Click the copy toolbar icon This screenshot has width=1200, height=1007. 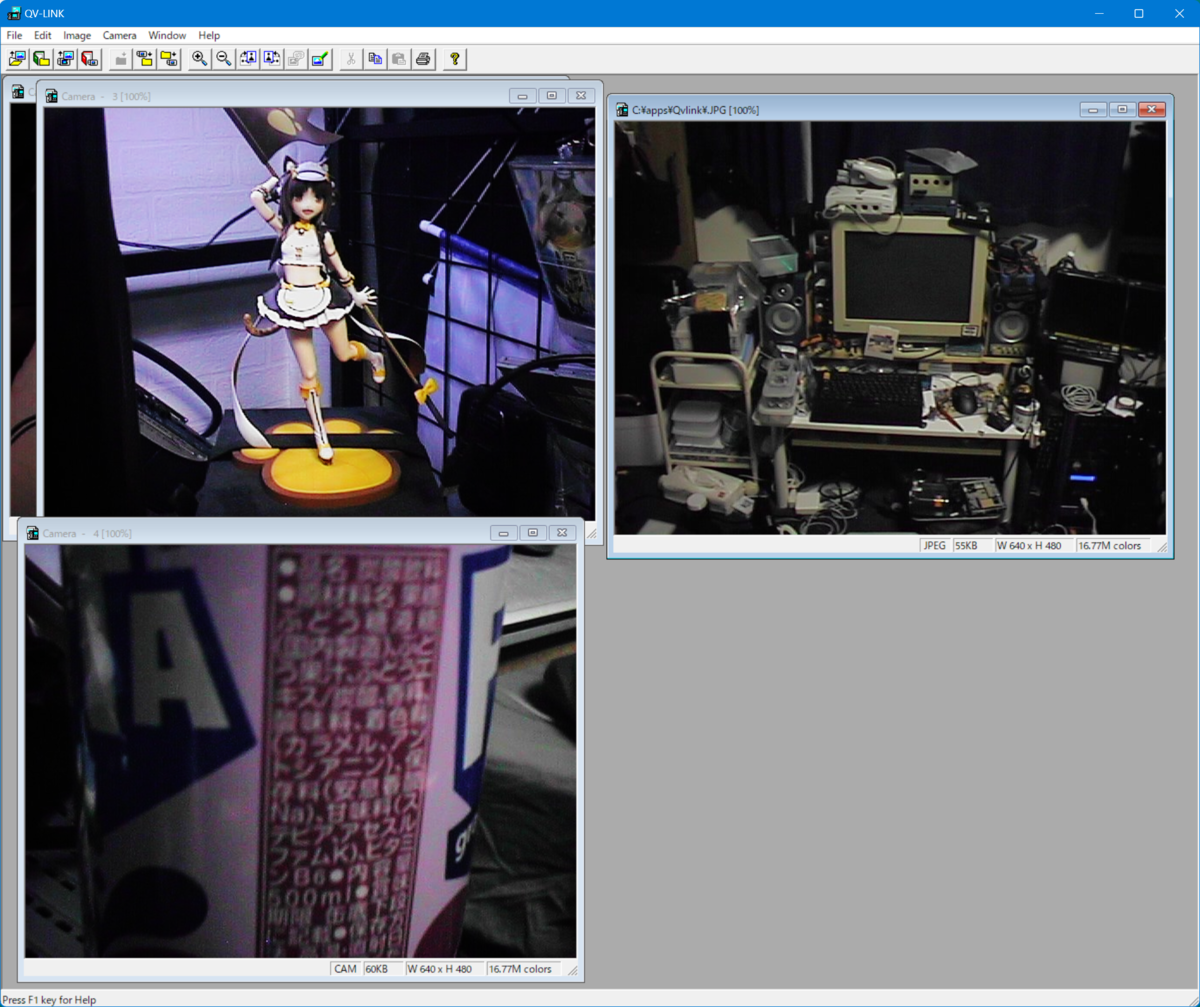click(x=375, y=59)
